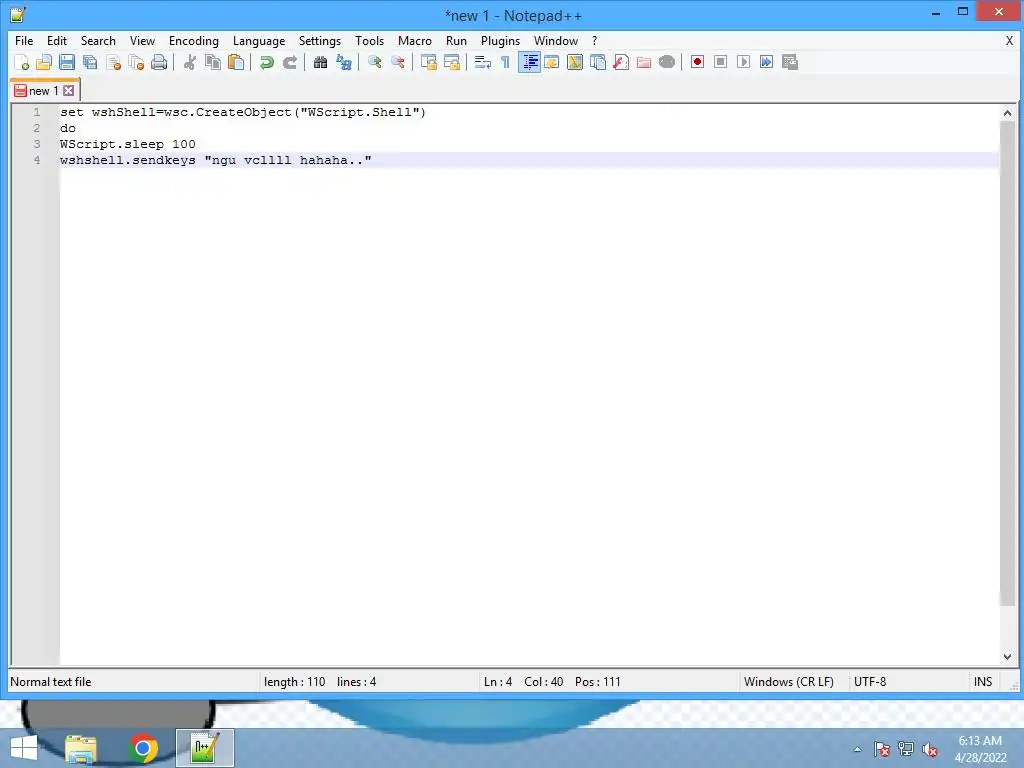Play back the recorded macro

(x=743, y=62)
